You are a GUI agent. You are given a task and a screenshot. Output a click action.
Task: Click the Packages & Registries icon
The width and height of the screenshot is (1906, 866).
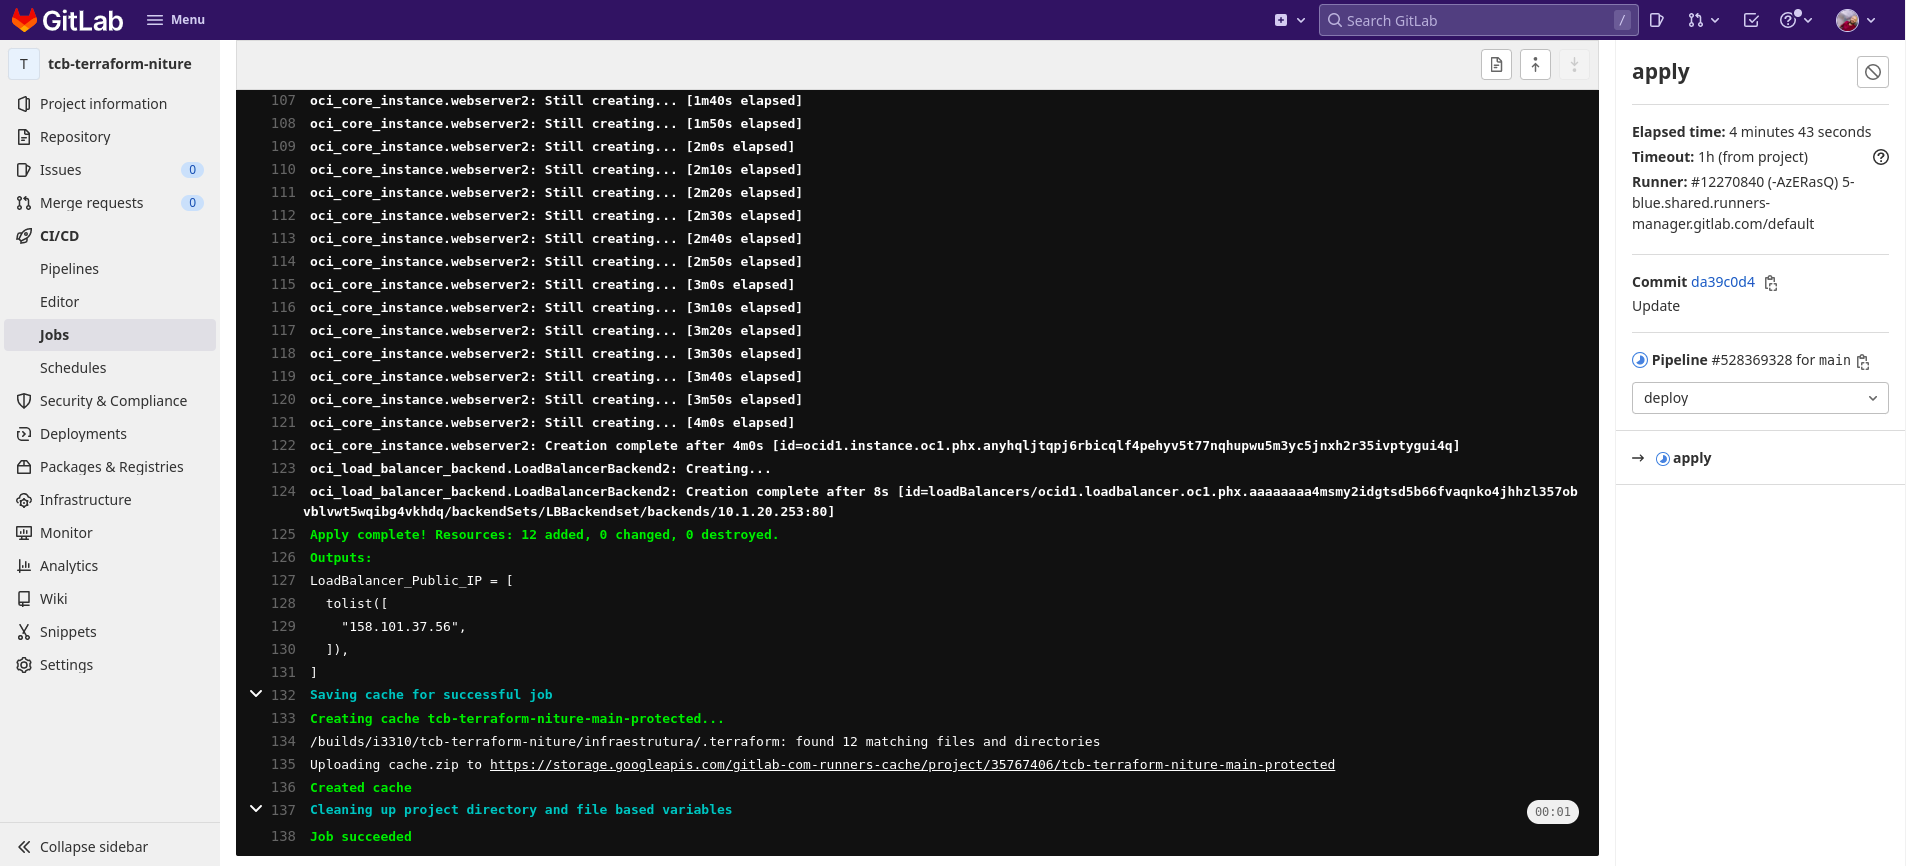(24, 467)
